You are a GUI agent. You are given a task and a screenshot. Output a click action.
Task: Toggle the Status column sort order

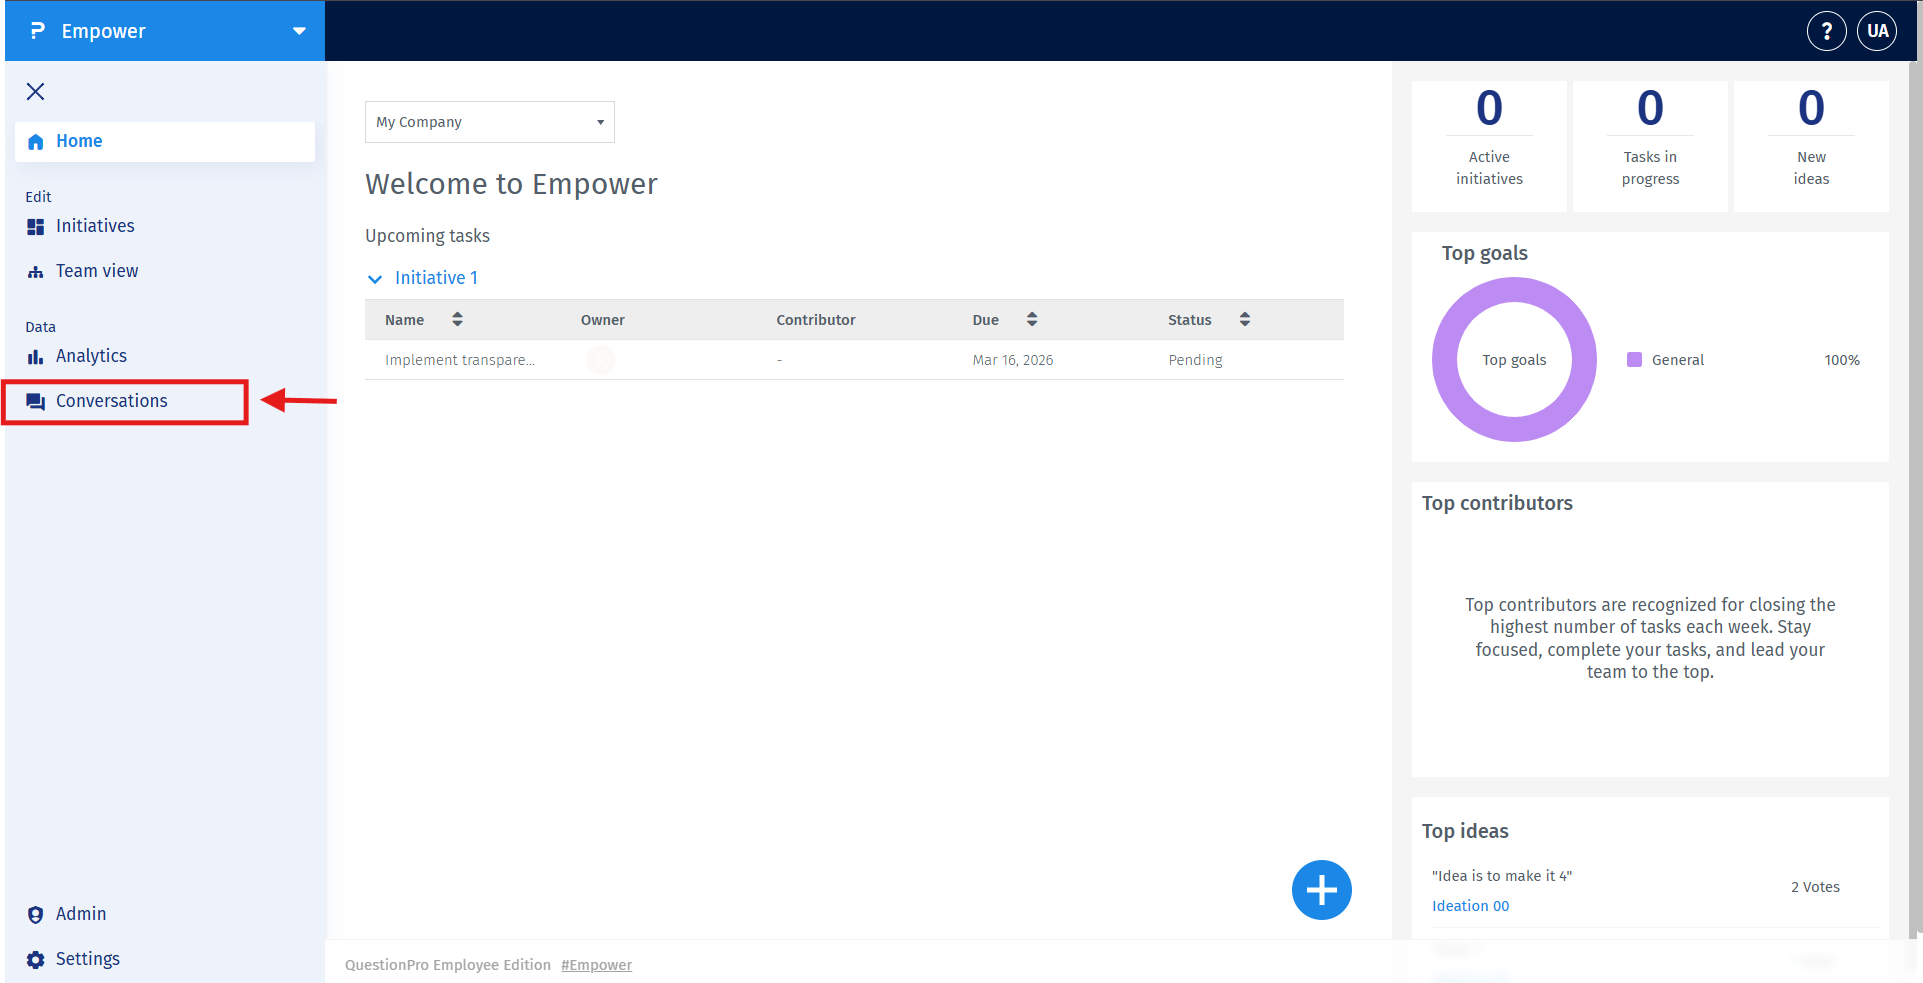point(1244,319)
